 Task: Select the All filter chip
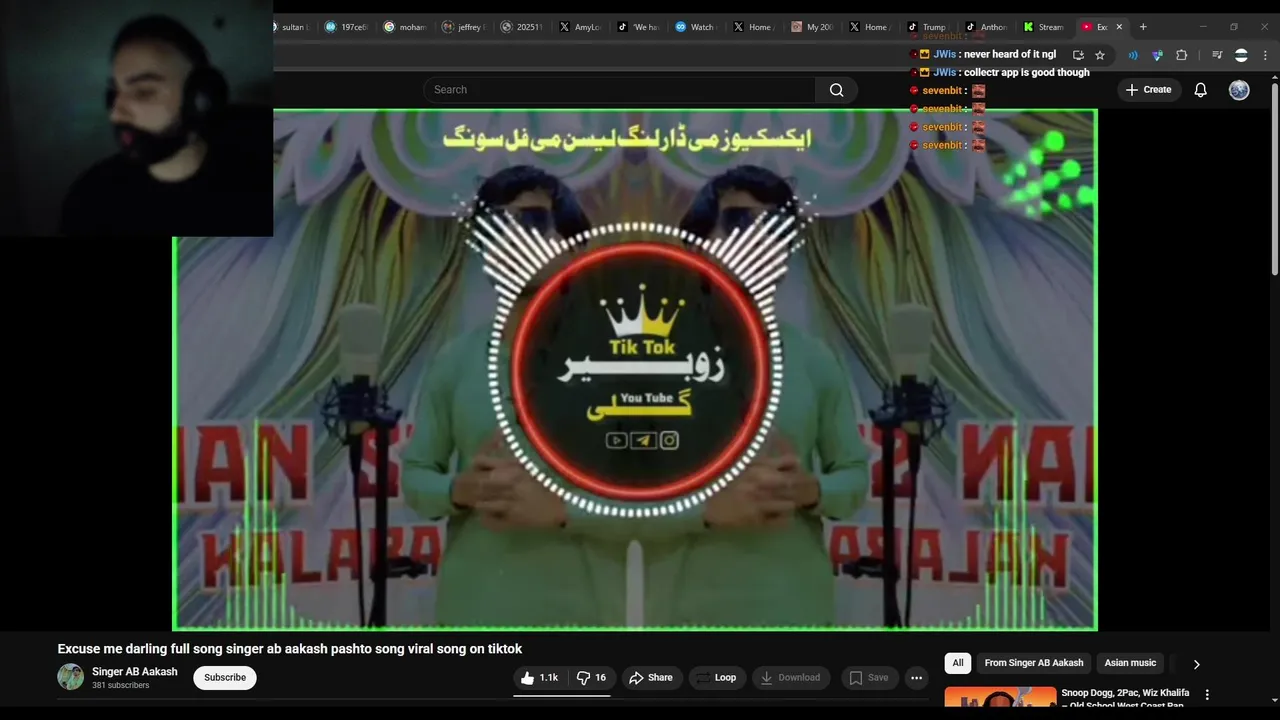point(958,663)
